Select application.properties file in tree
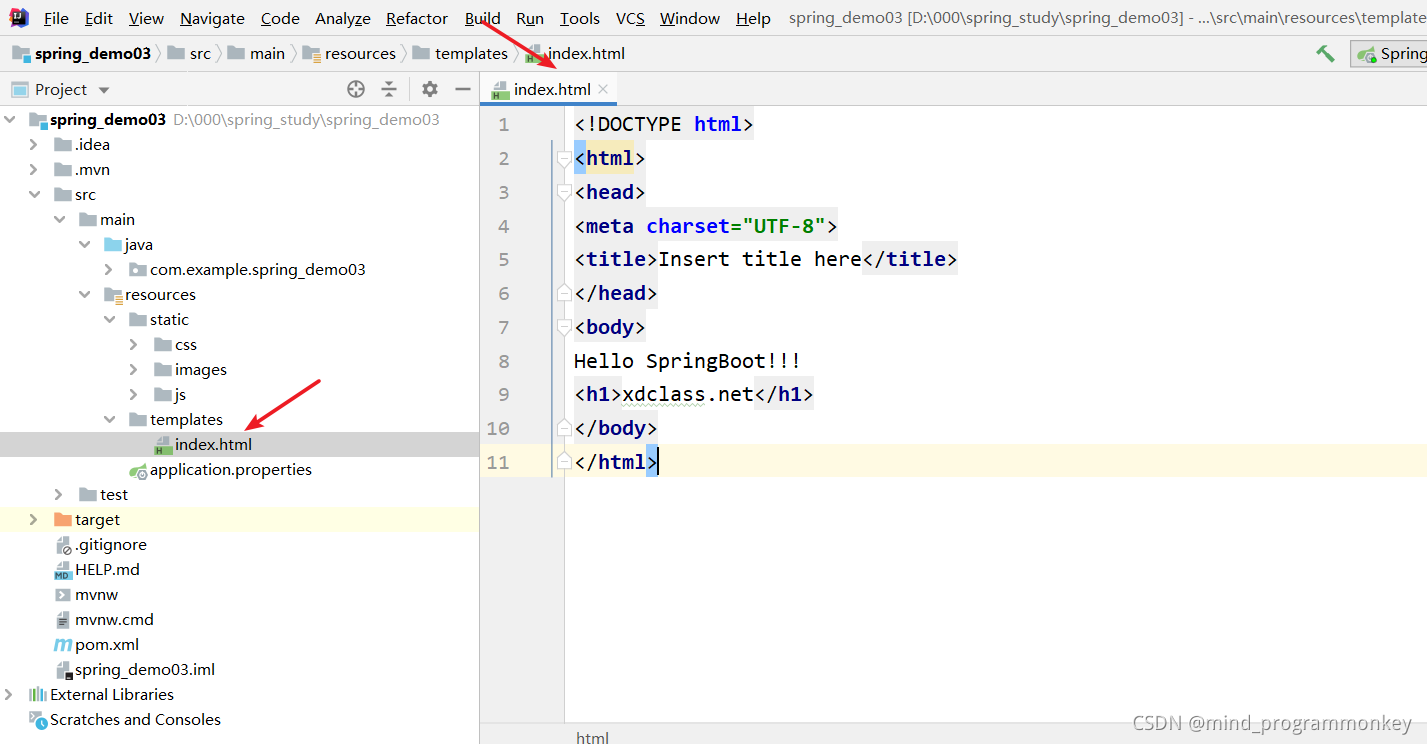The height and width of the screenshot is (744, 1427). [230, 469]
